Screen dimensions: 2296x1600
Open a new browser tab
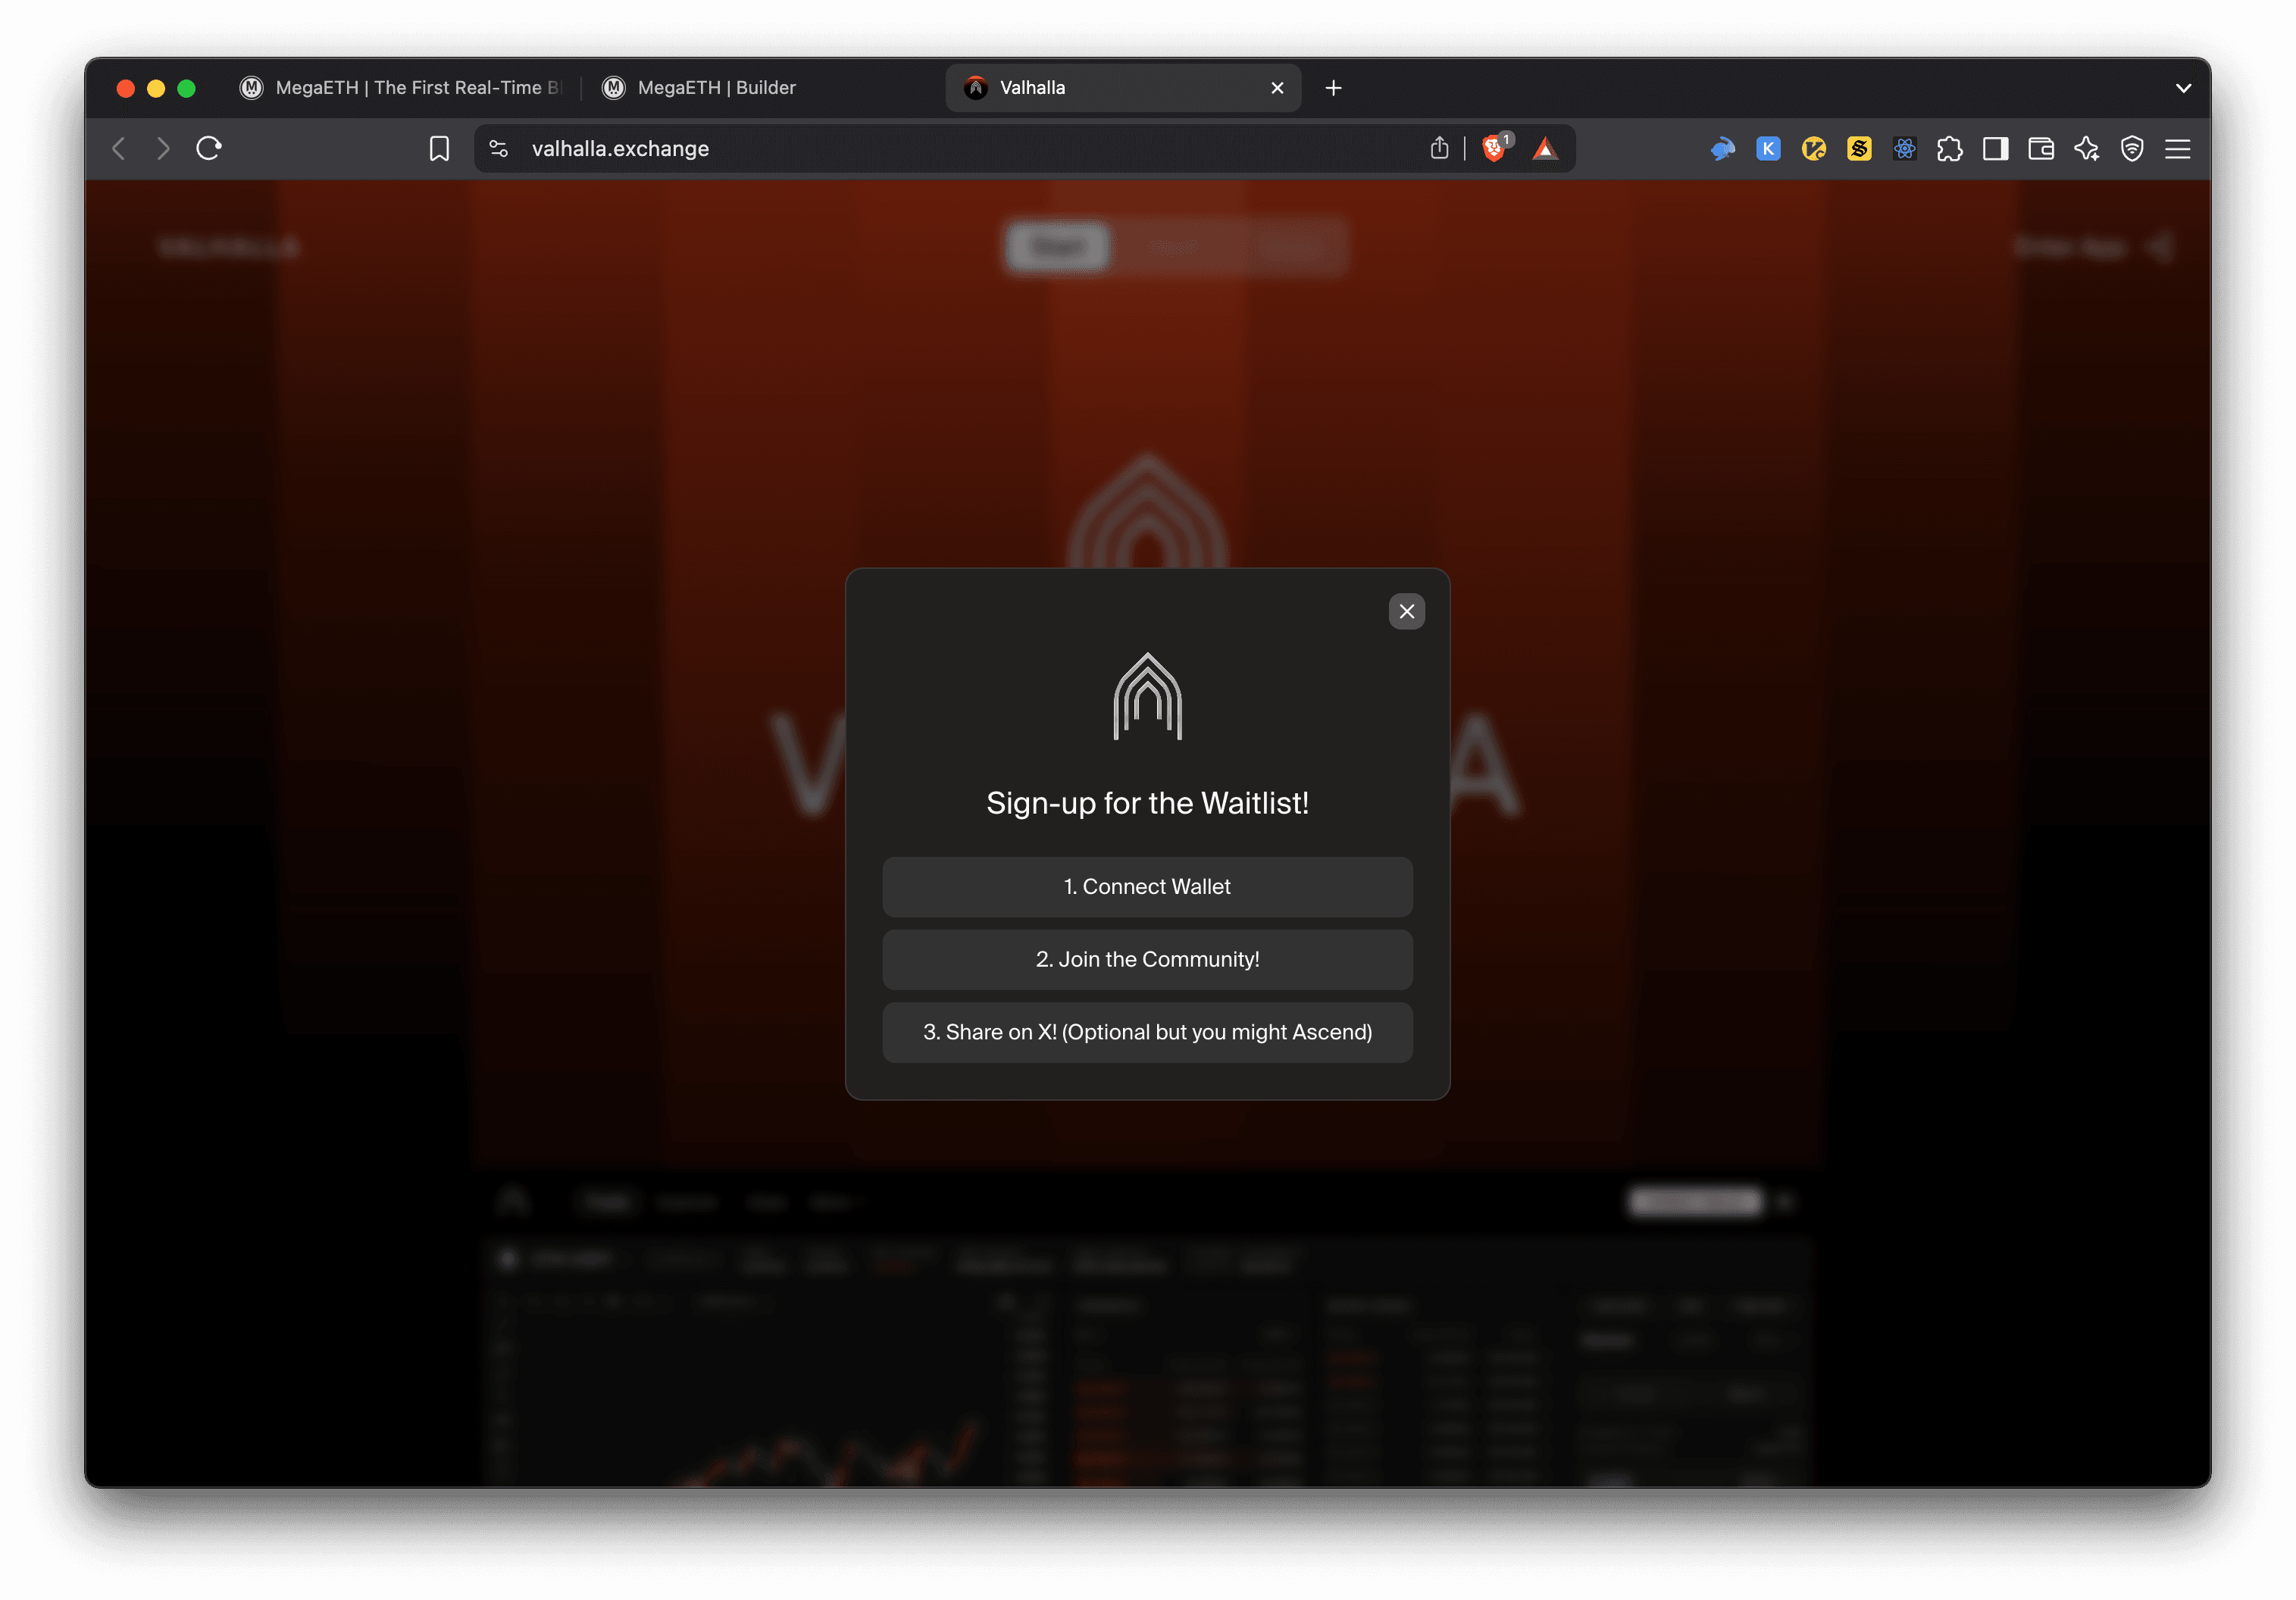pos(1333,88)
